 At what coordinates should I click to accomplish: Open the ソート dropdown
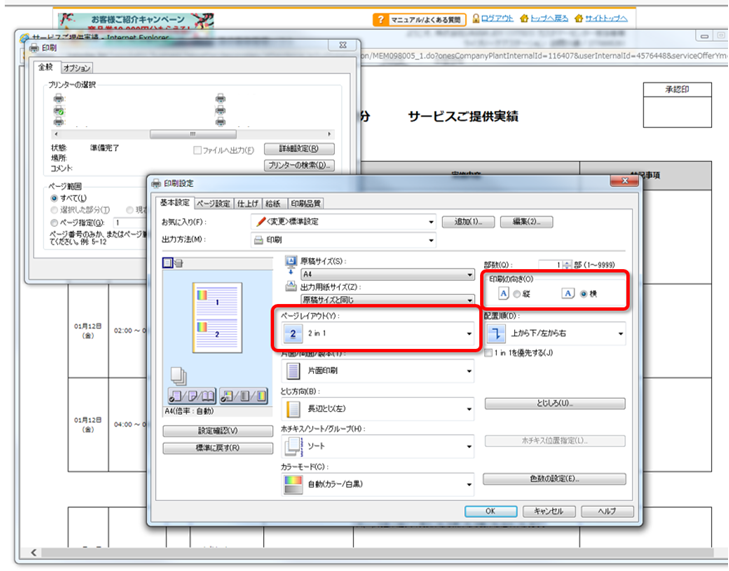(378, 446)
